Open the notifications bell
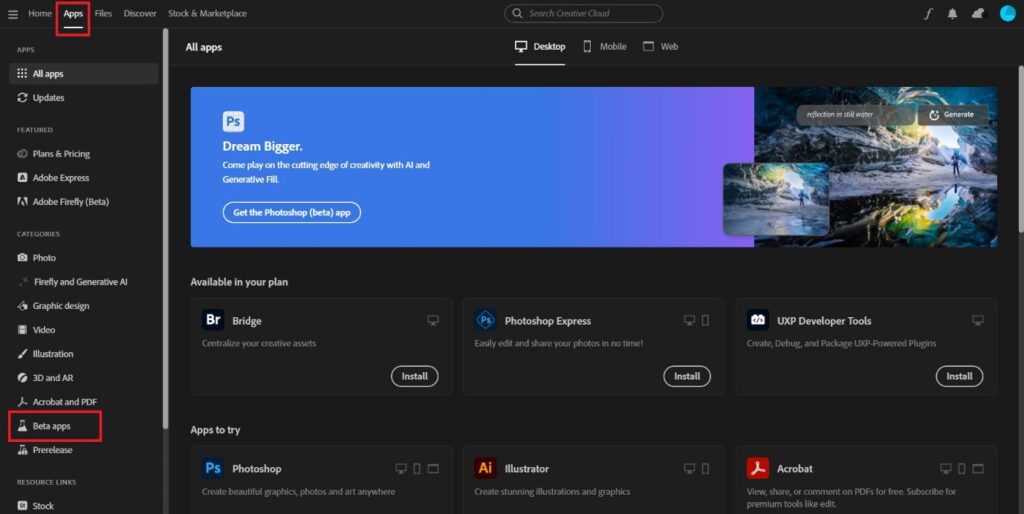 click(952, 14)
